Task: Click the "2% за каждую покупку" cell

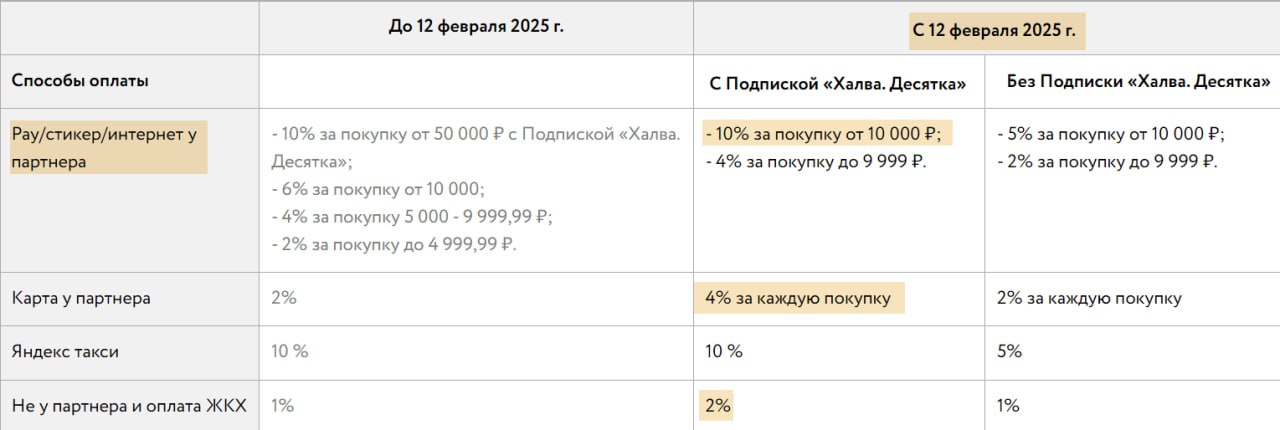Action: 1089,298
